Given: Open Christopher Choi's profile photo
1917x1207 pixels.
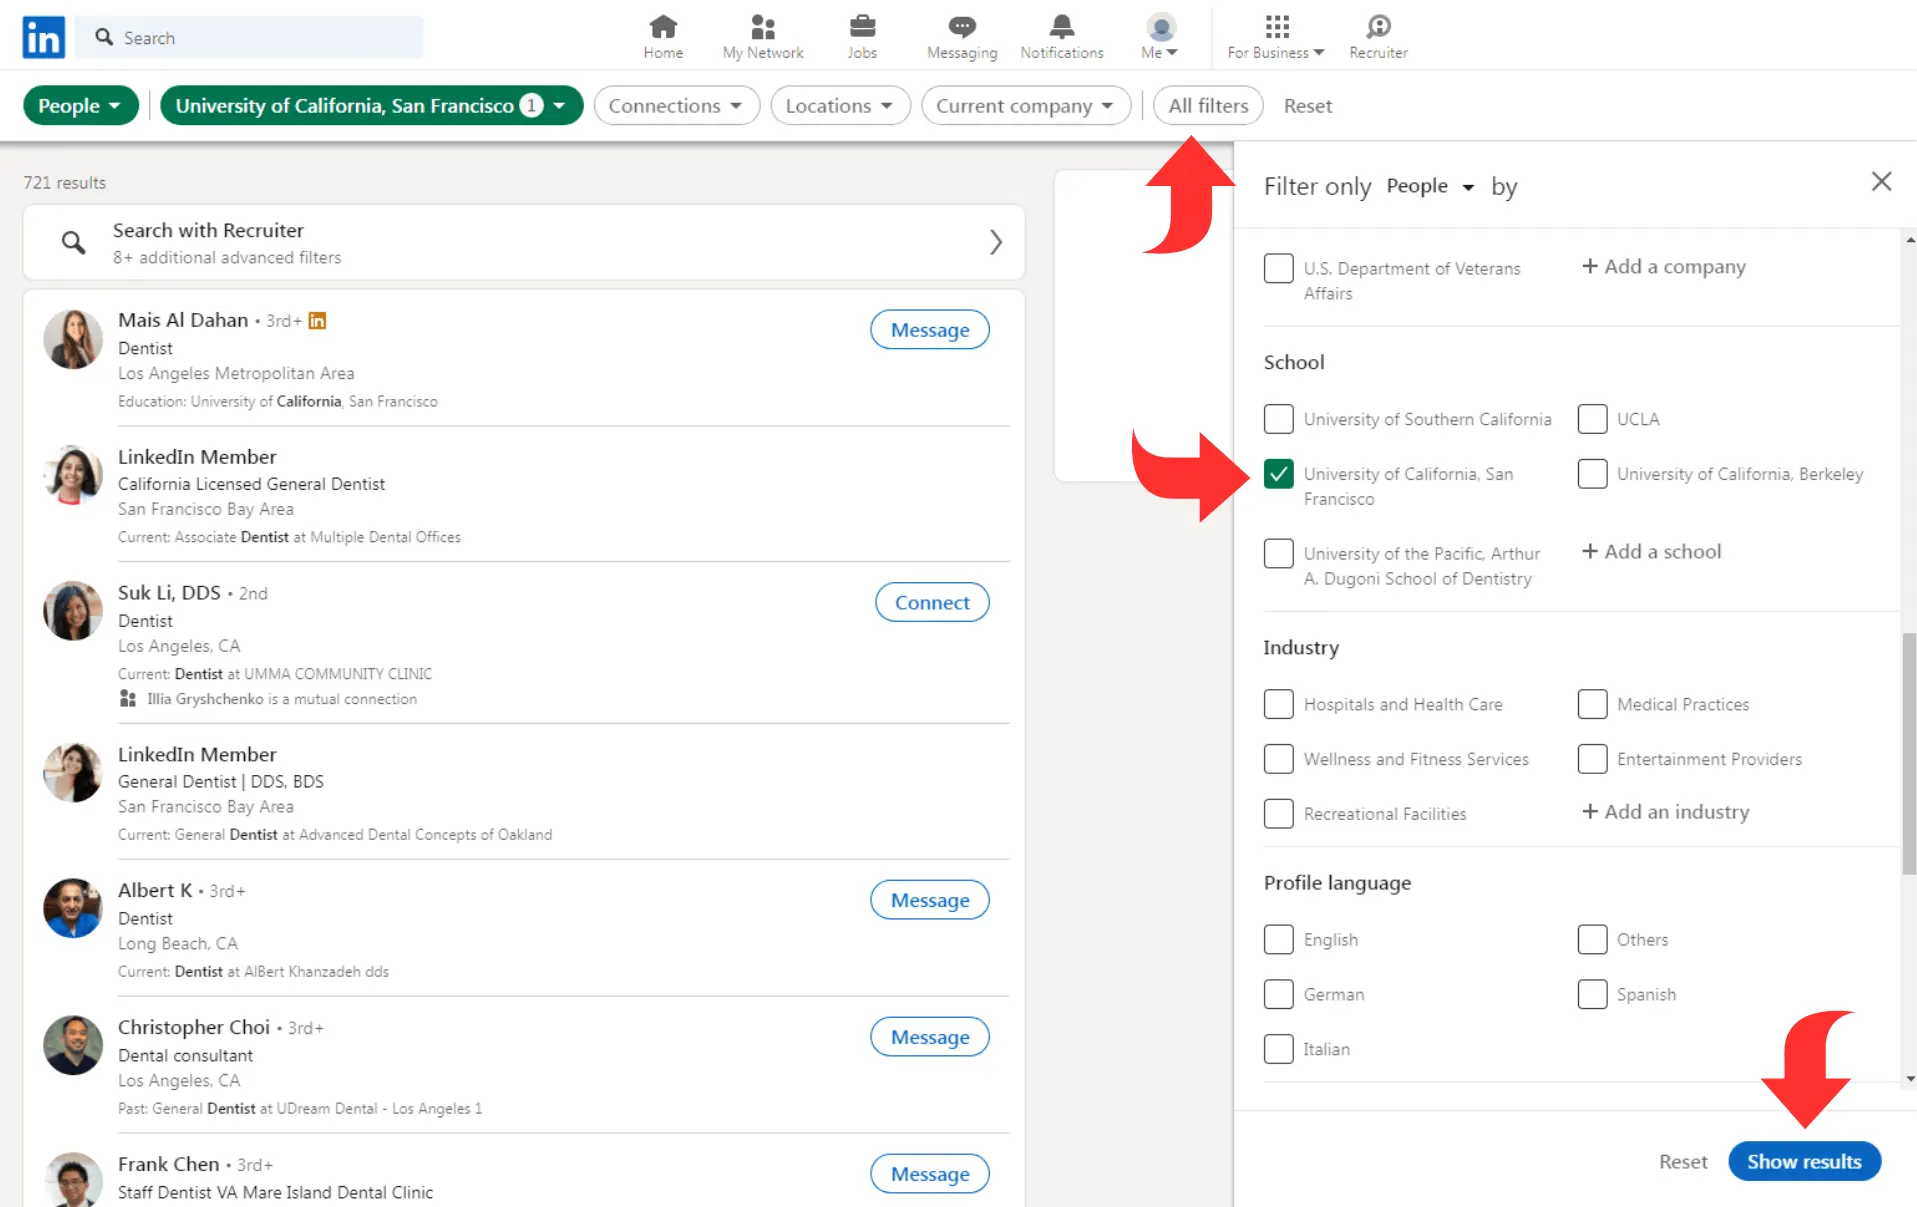Looking at the screenshot, I should coord(73,1045).
